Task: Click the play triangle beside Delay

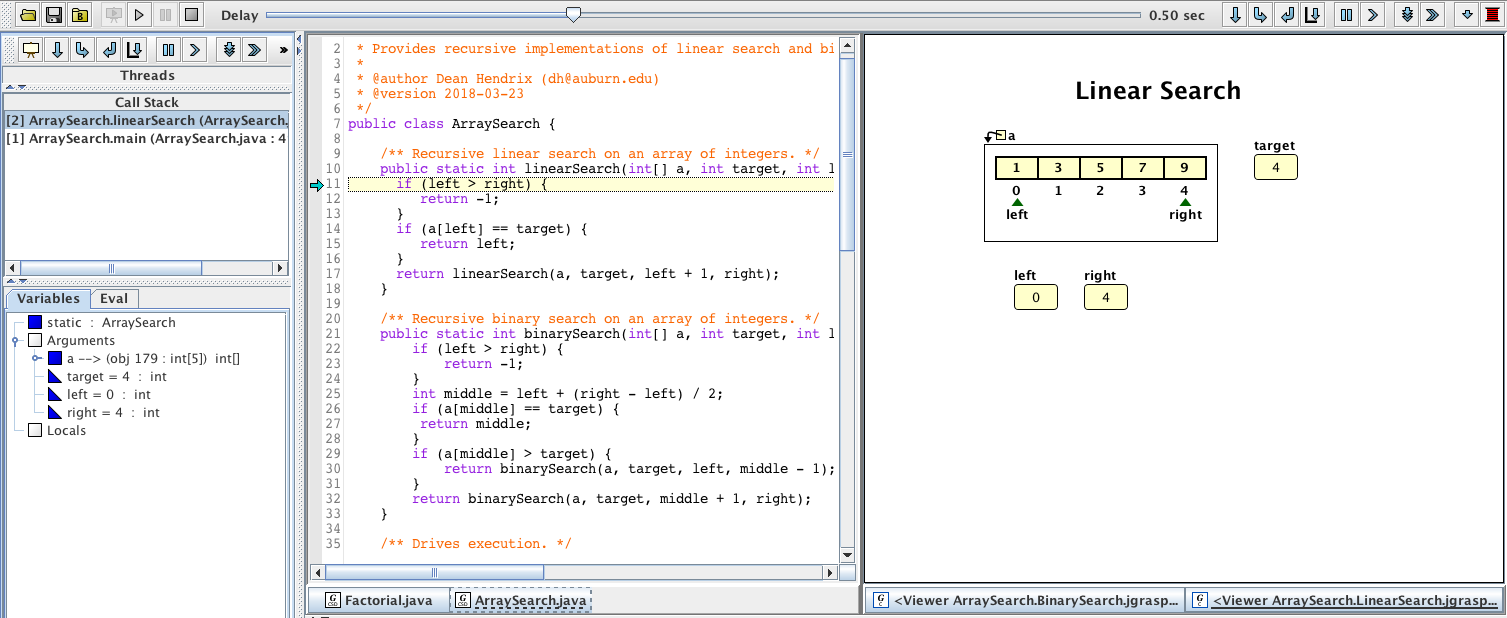Action: (140, 15)
